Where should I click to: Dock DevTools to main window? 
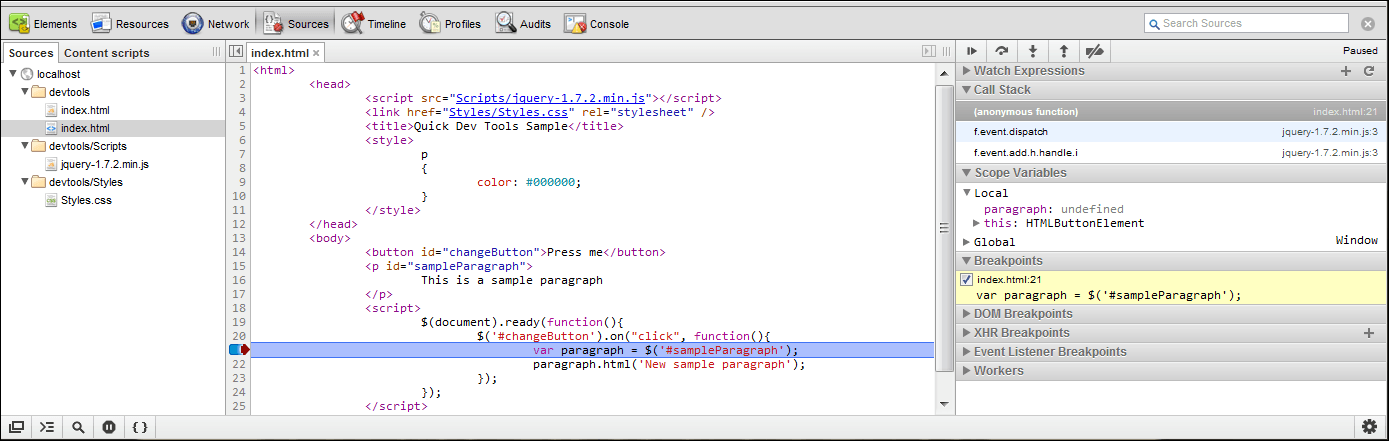17,427
